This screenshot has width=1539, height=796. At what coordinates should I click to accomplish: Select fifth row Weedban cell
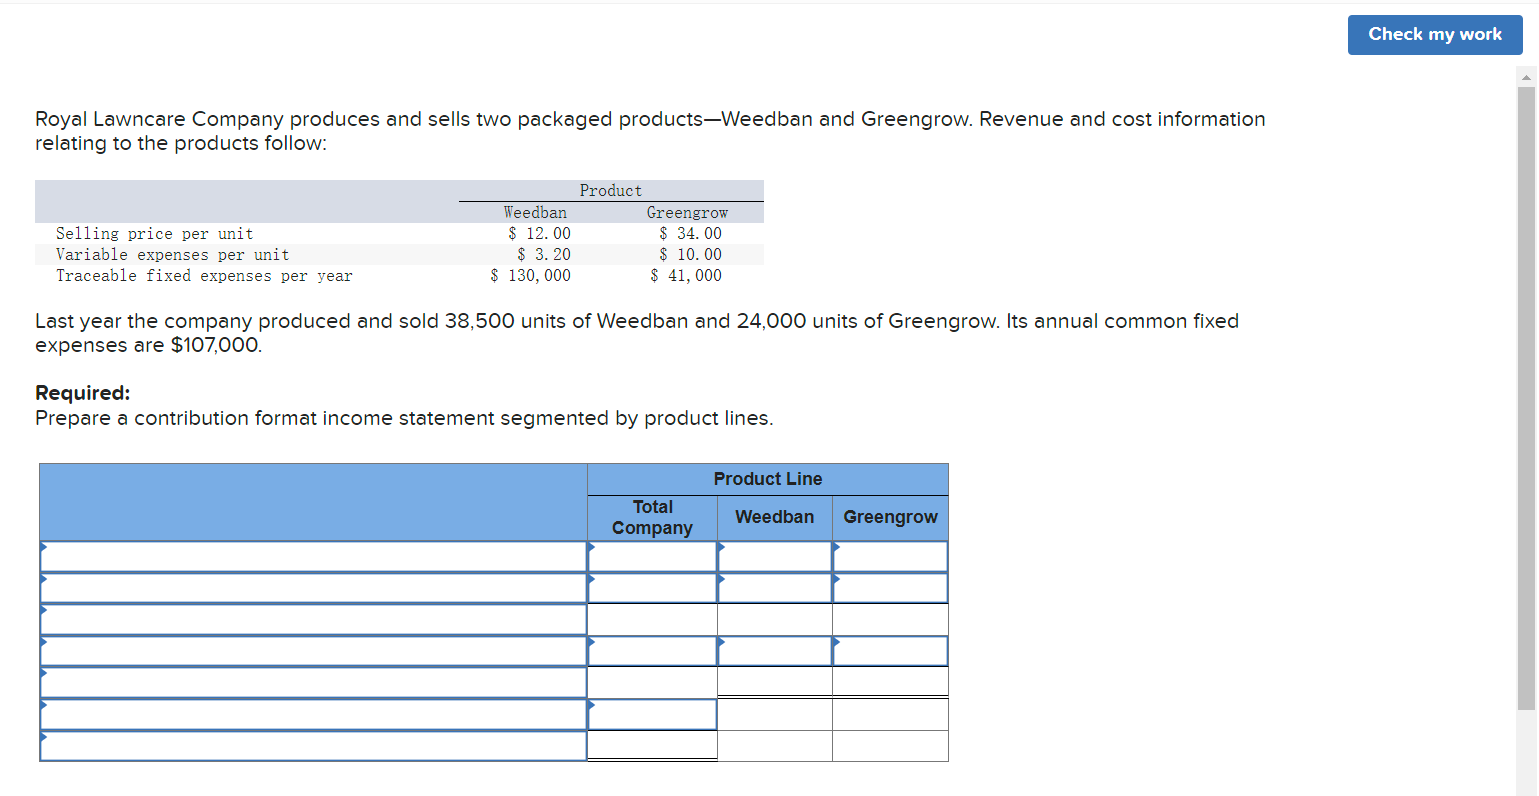775,683
